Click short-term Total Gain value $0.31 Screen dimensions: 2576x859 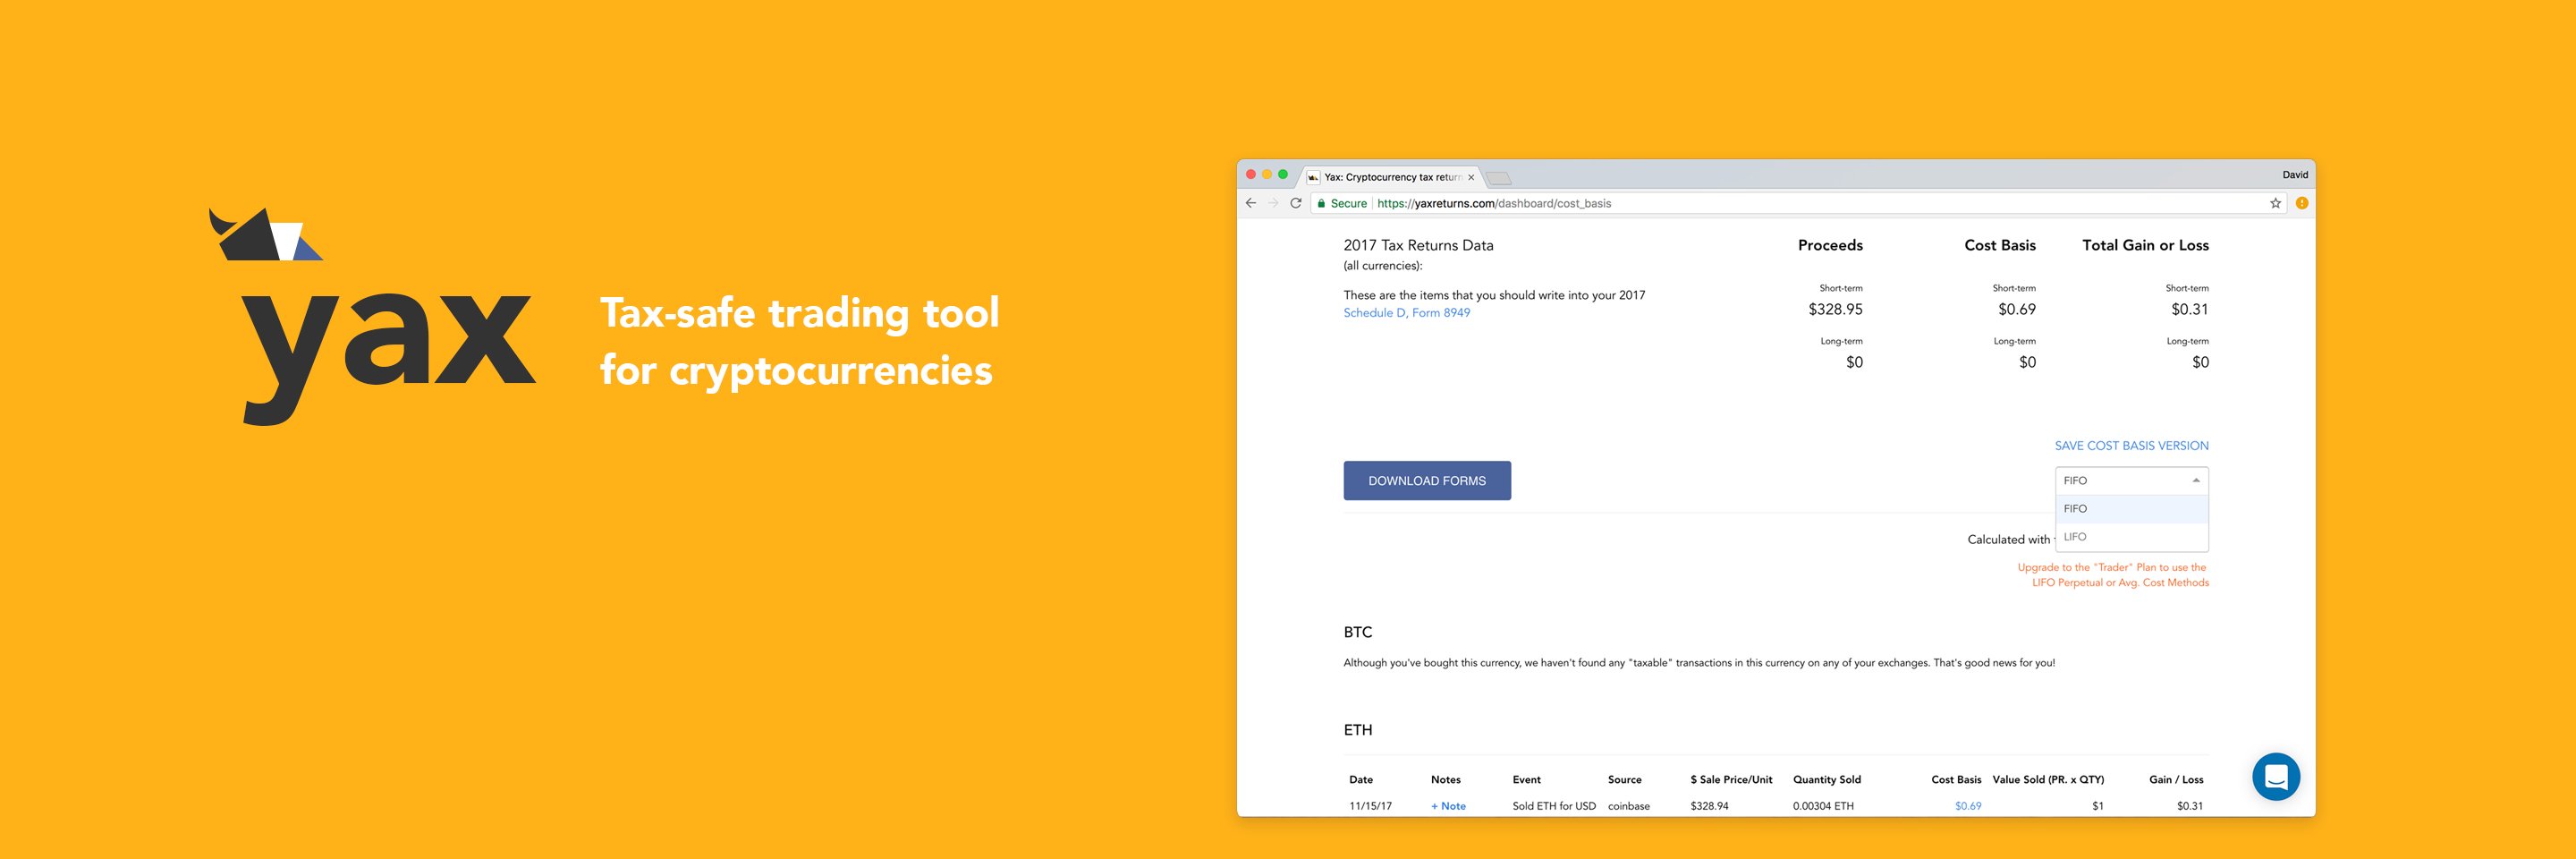[2190, 309]
